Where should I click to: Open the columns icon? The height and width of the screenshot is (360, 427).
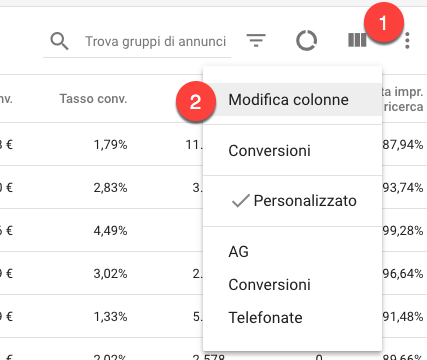(357, 40)
